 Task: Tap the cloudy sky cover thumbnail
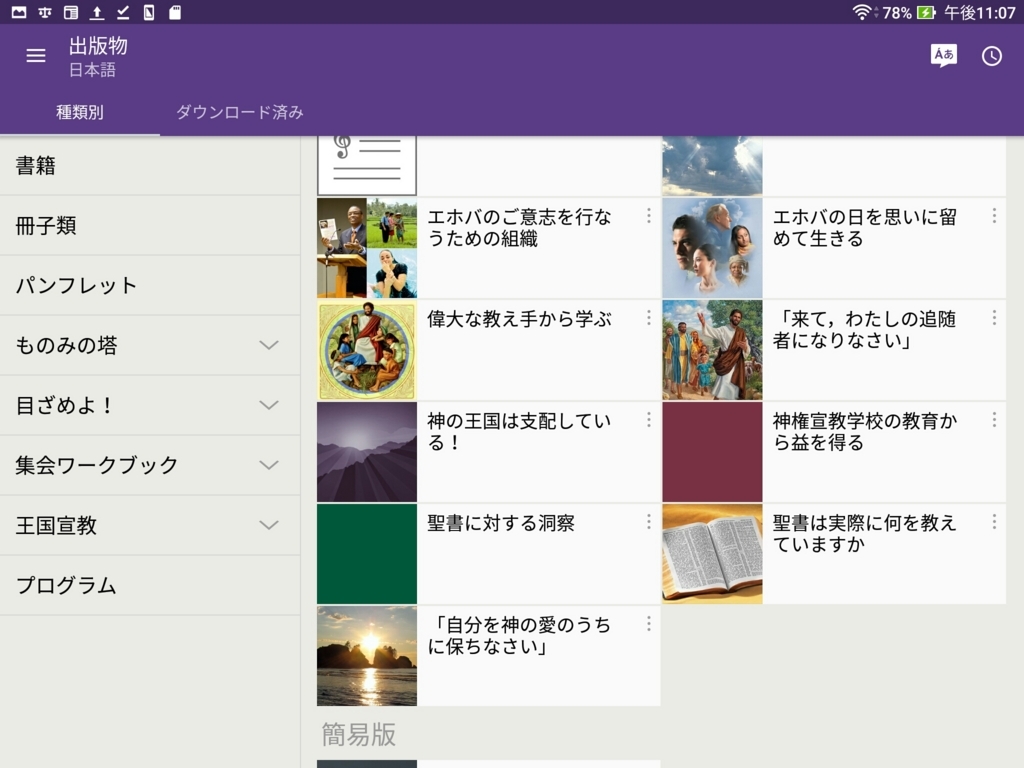point(712,166)
